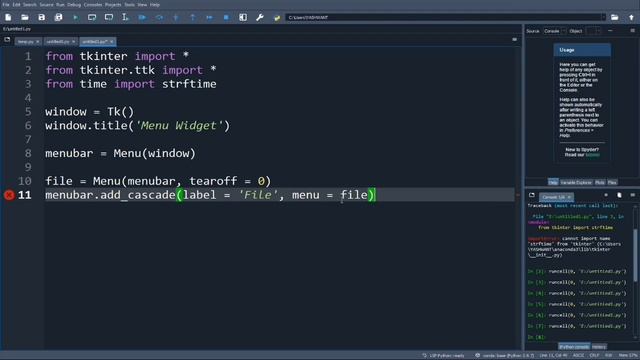The width and height of the screenshot is (640, 360).
Task: Select the IPython console bottom tab
Action: coord(574,347)
